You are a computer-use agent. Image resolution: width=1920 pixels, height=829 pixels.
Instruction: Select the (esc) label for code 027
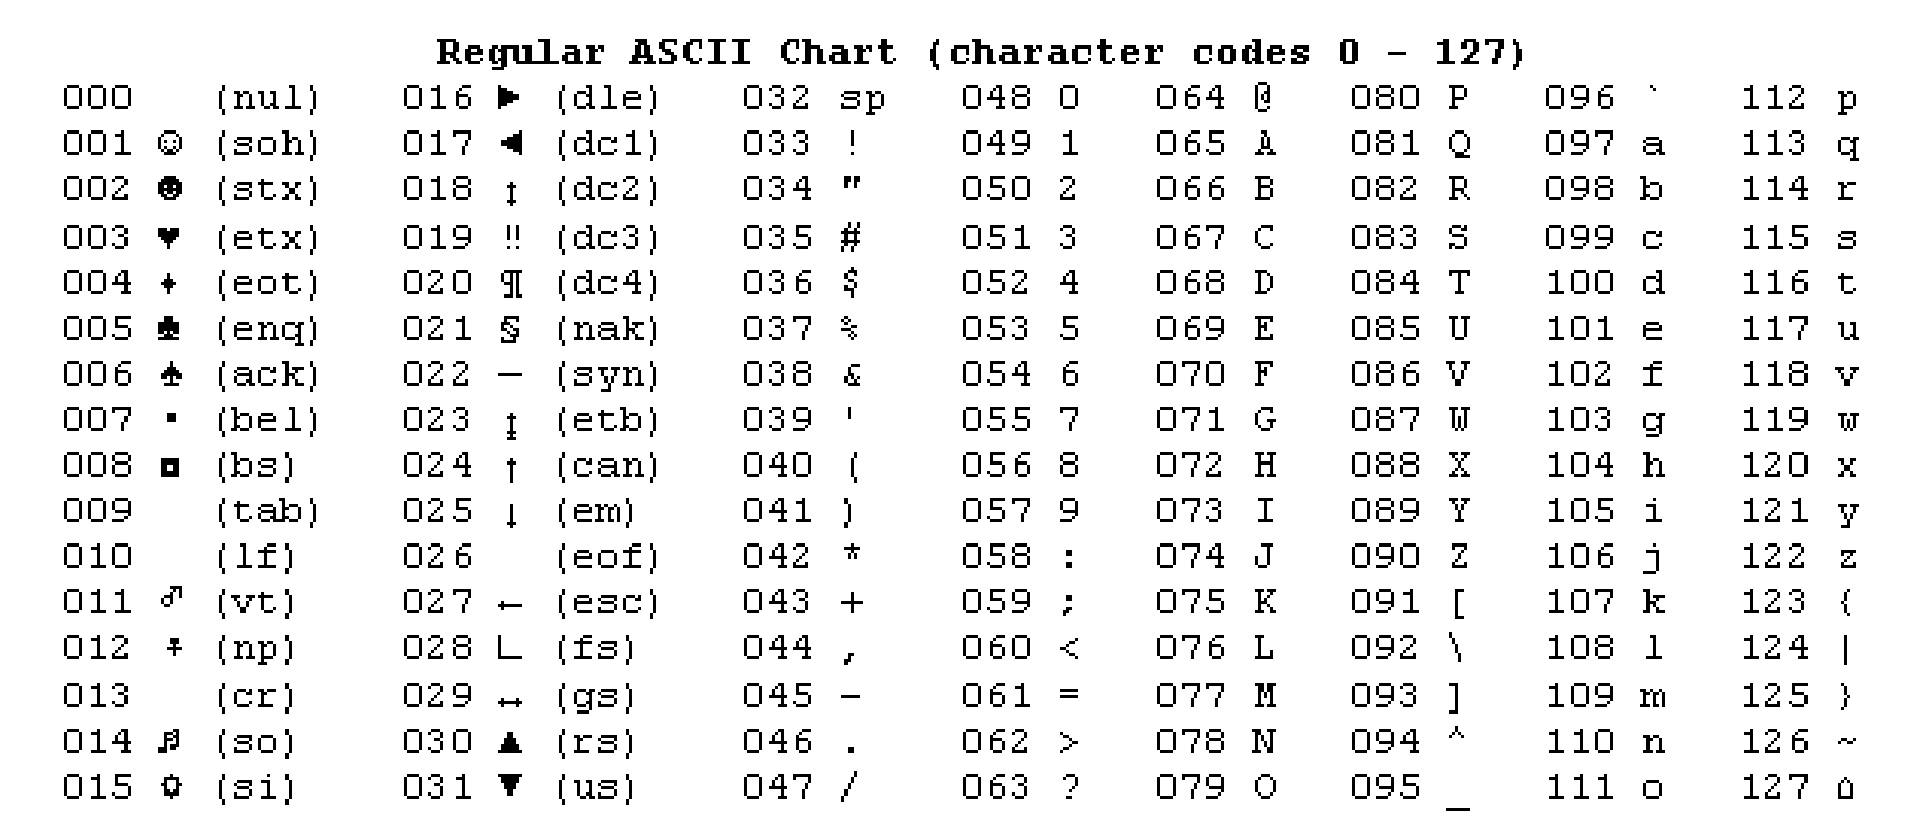click(x=608, y=603)
